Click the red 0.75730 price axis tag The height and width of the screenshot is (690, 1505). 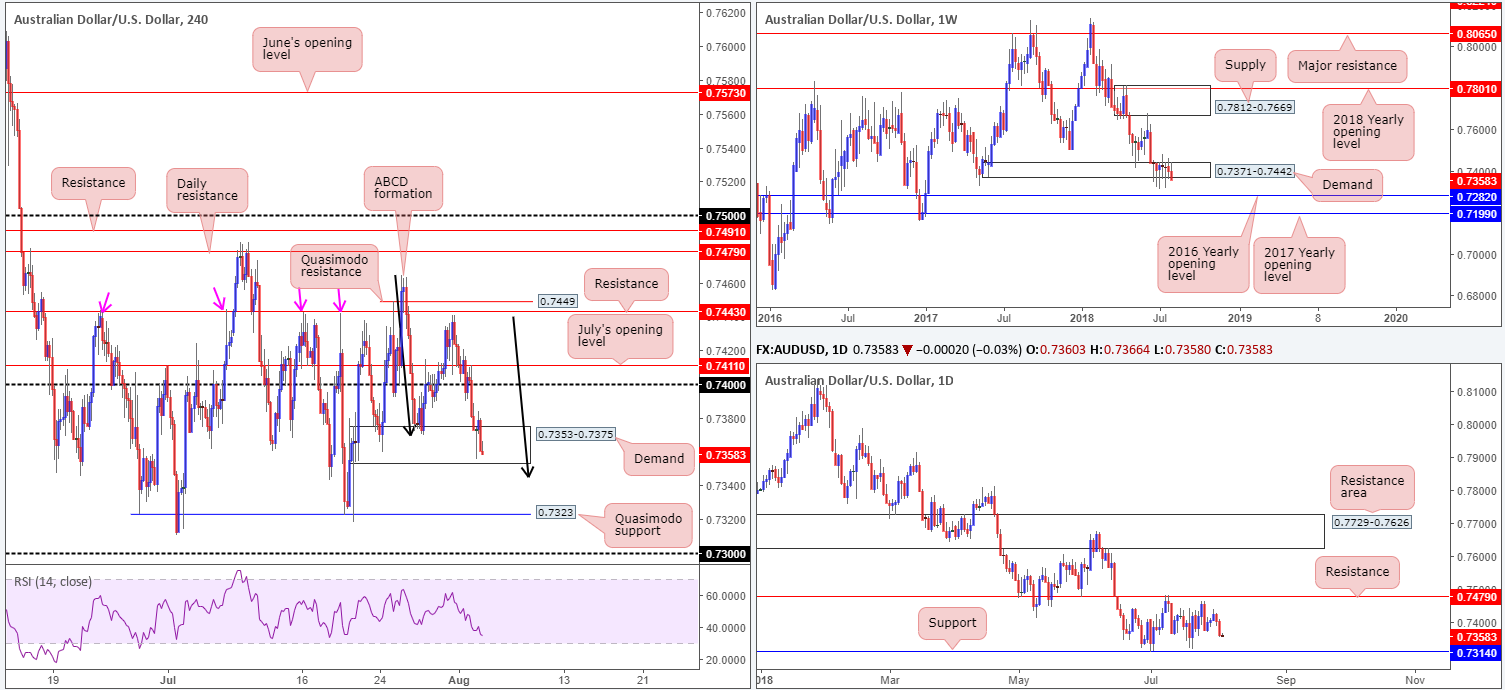722,92
